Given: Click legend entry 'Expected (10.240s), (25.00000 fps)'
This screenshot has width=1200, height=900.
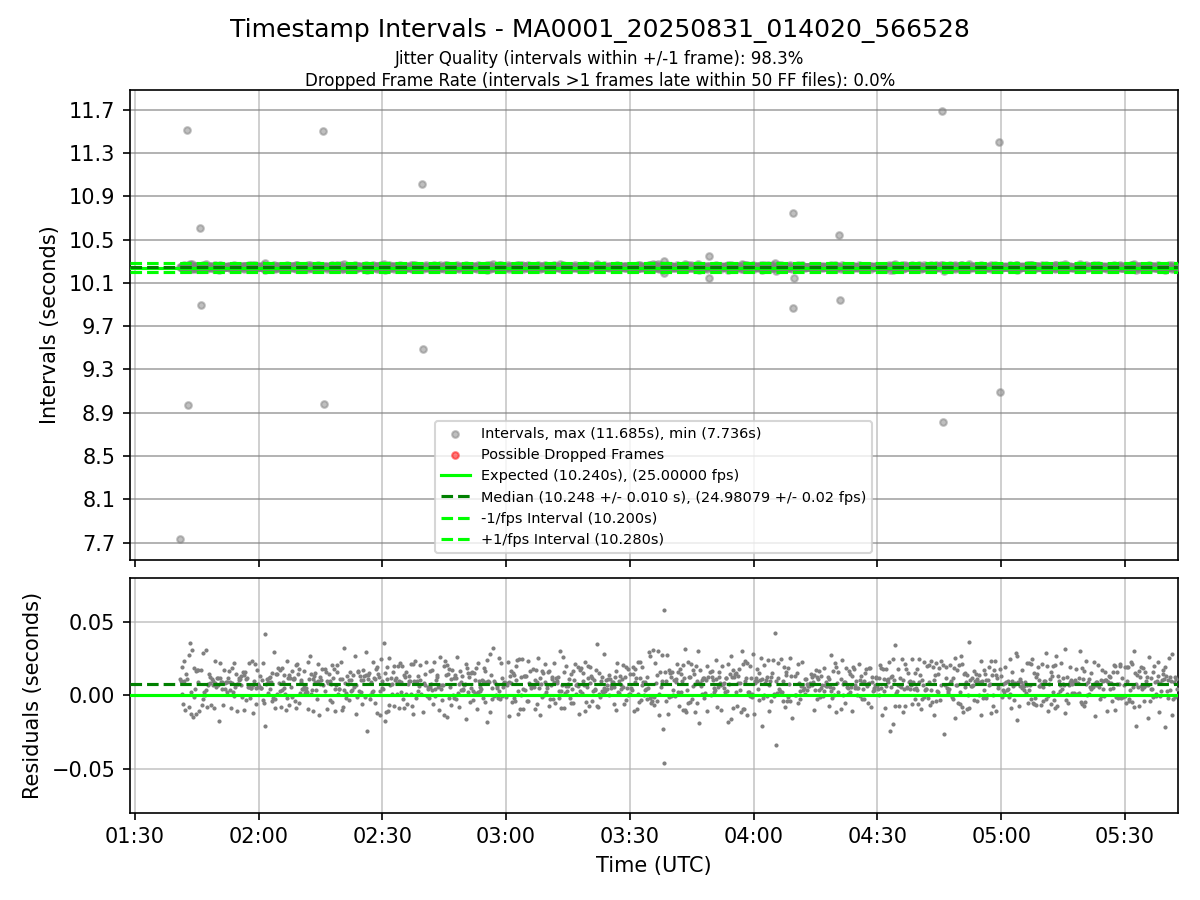Looking at the screenshot, I should [x=609, y=475].
